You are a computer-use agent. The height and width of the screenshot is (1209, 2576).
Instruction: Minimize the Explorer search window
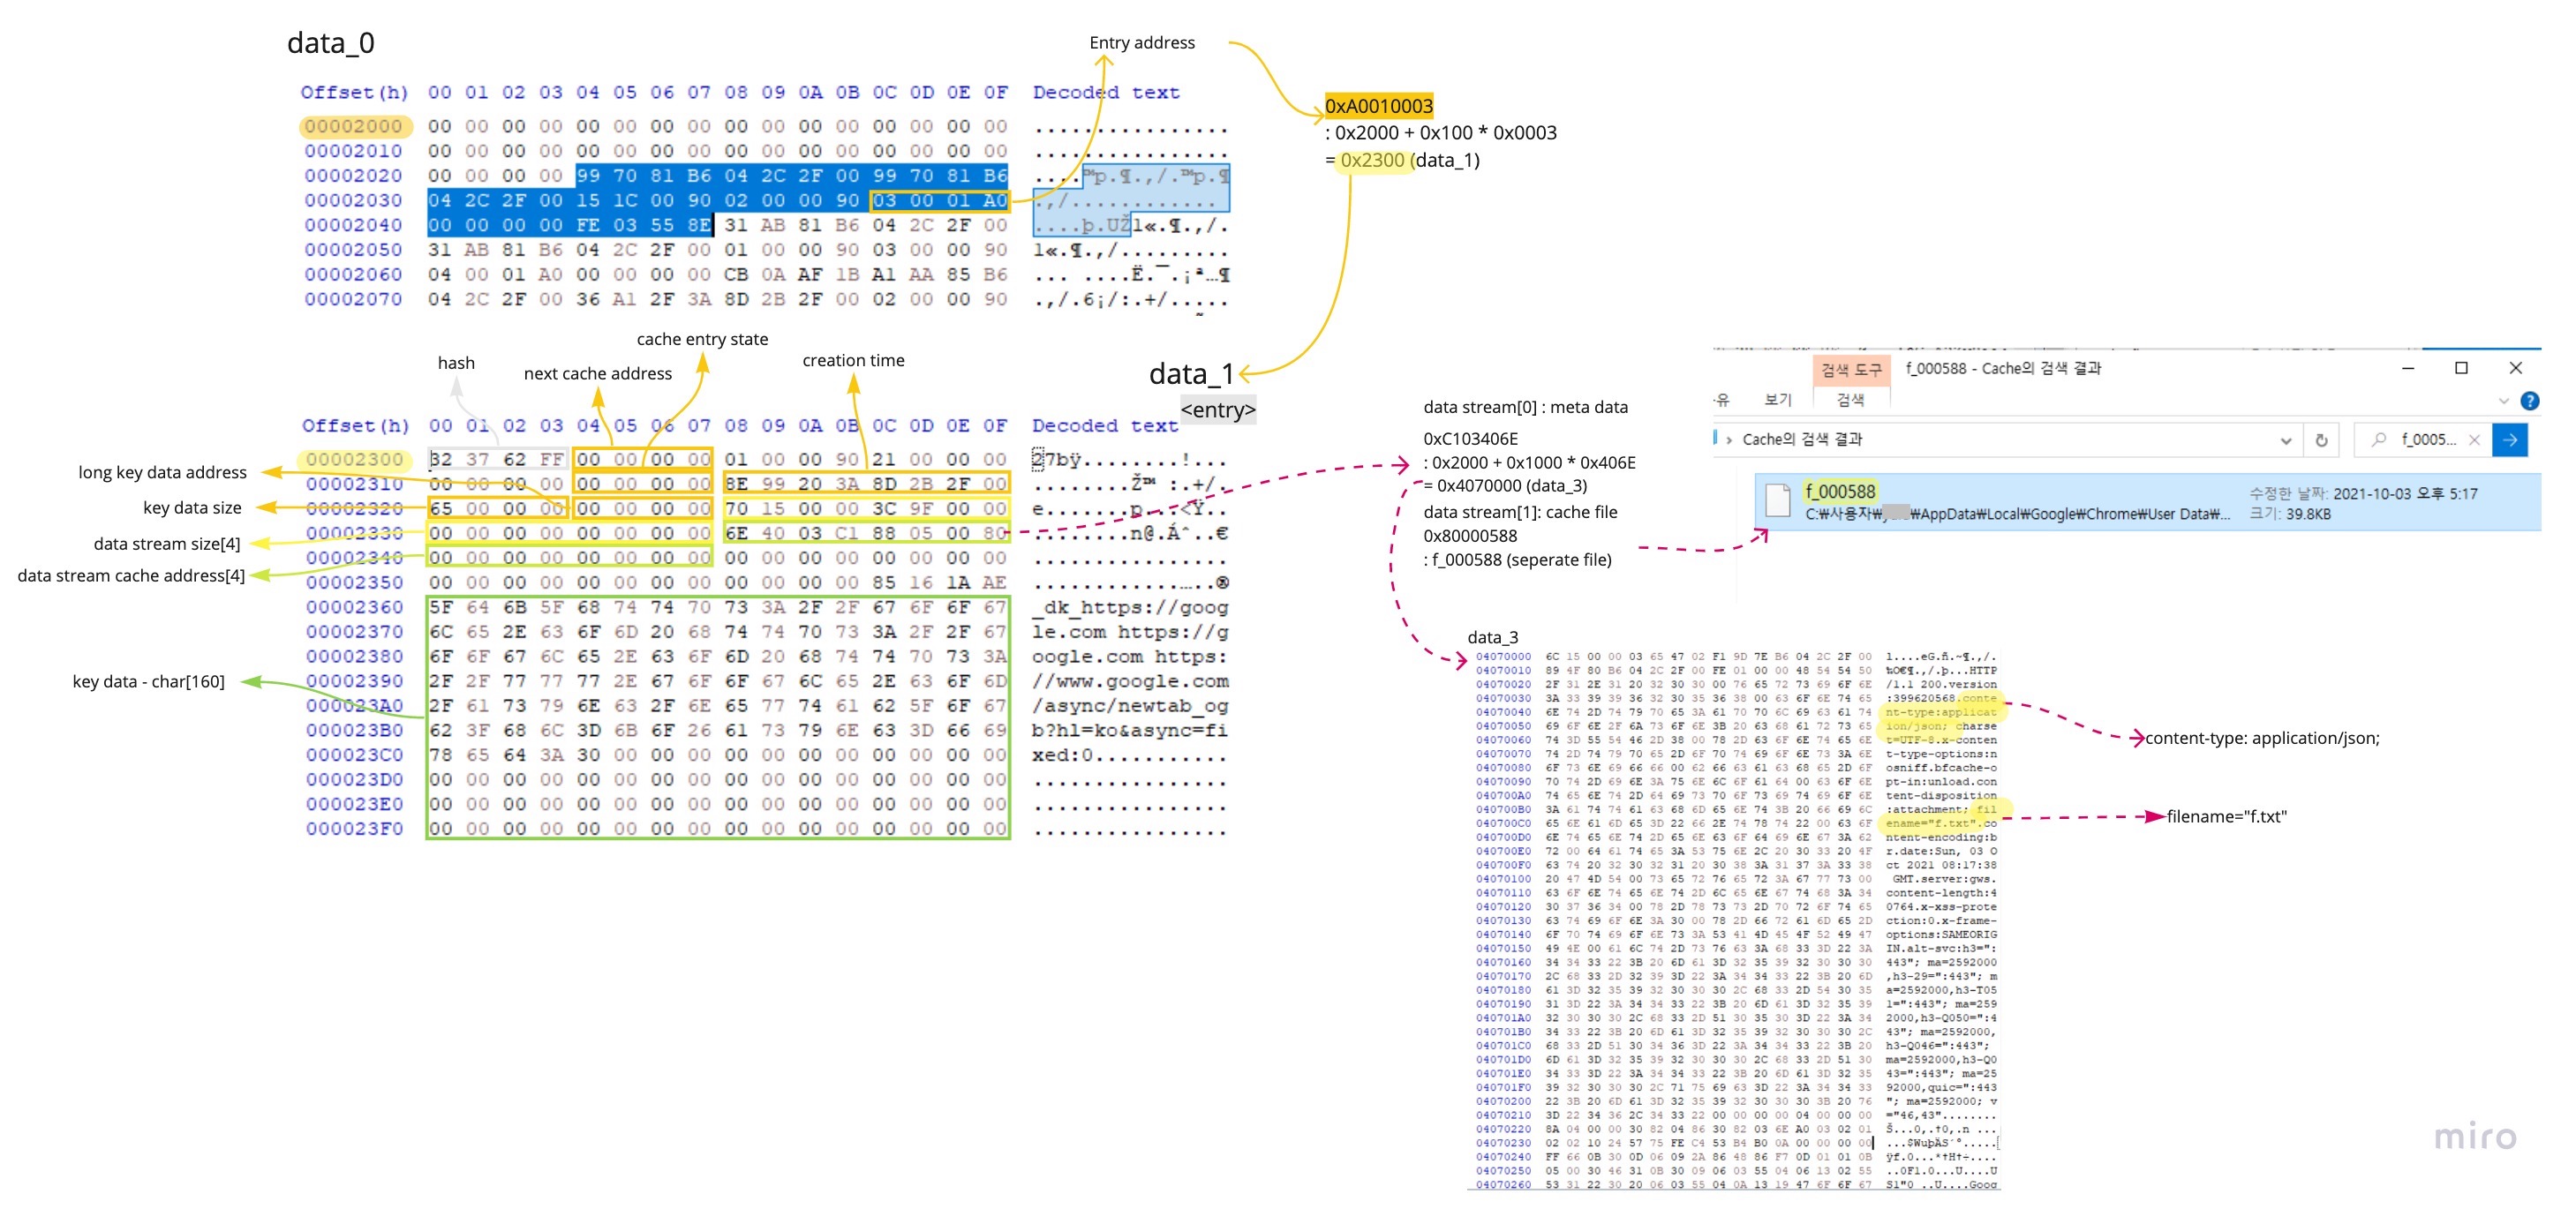[2408, 368]
